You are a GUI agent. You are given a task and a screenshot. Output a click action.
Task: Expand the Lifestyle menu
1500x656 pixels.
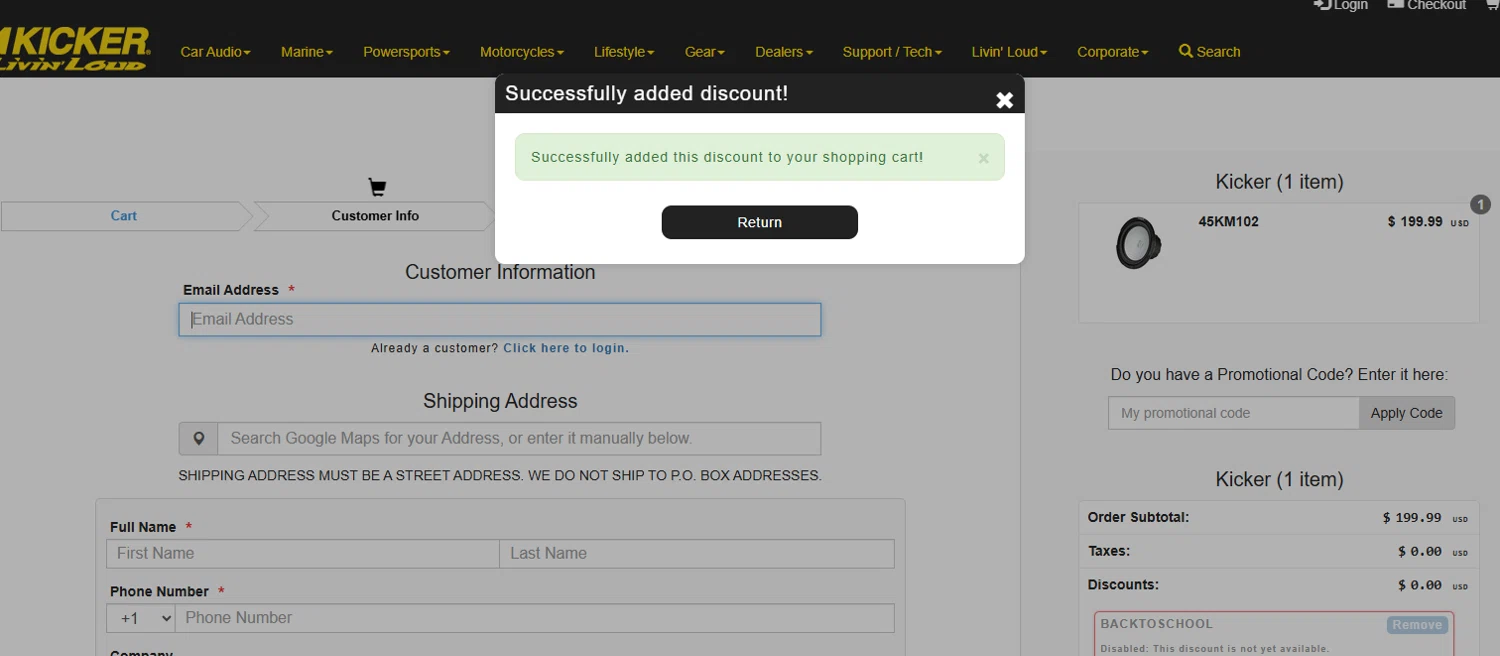click(623, 52)
